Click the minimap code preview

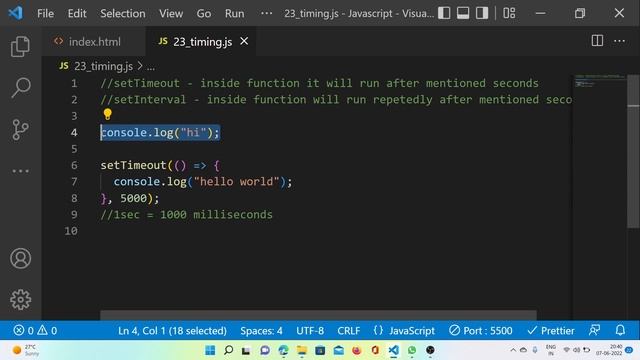coord(599,81)
